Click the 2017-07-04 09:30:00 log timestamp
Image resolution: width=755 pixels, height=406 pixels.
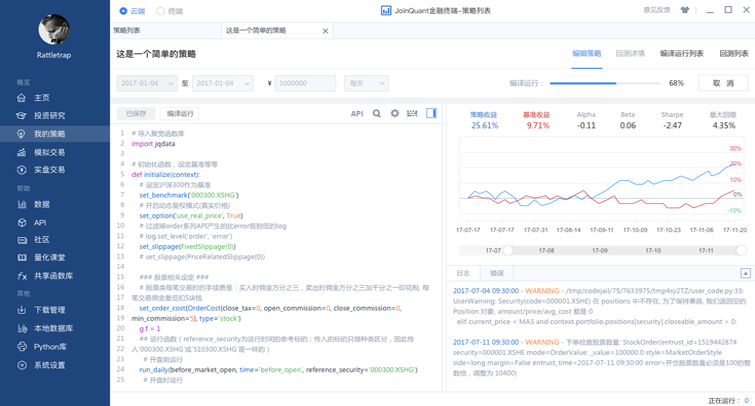486,291
